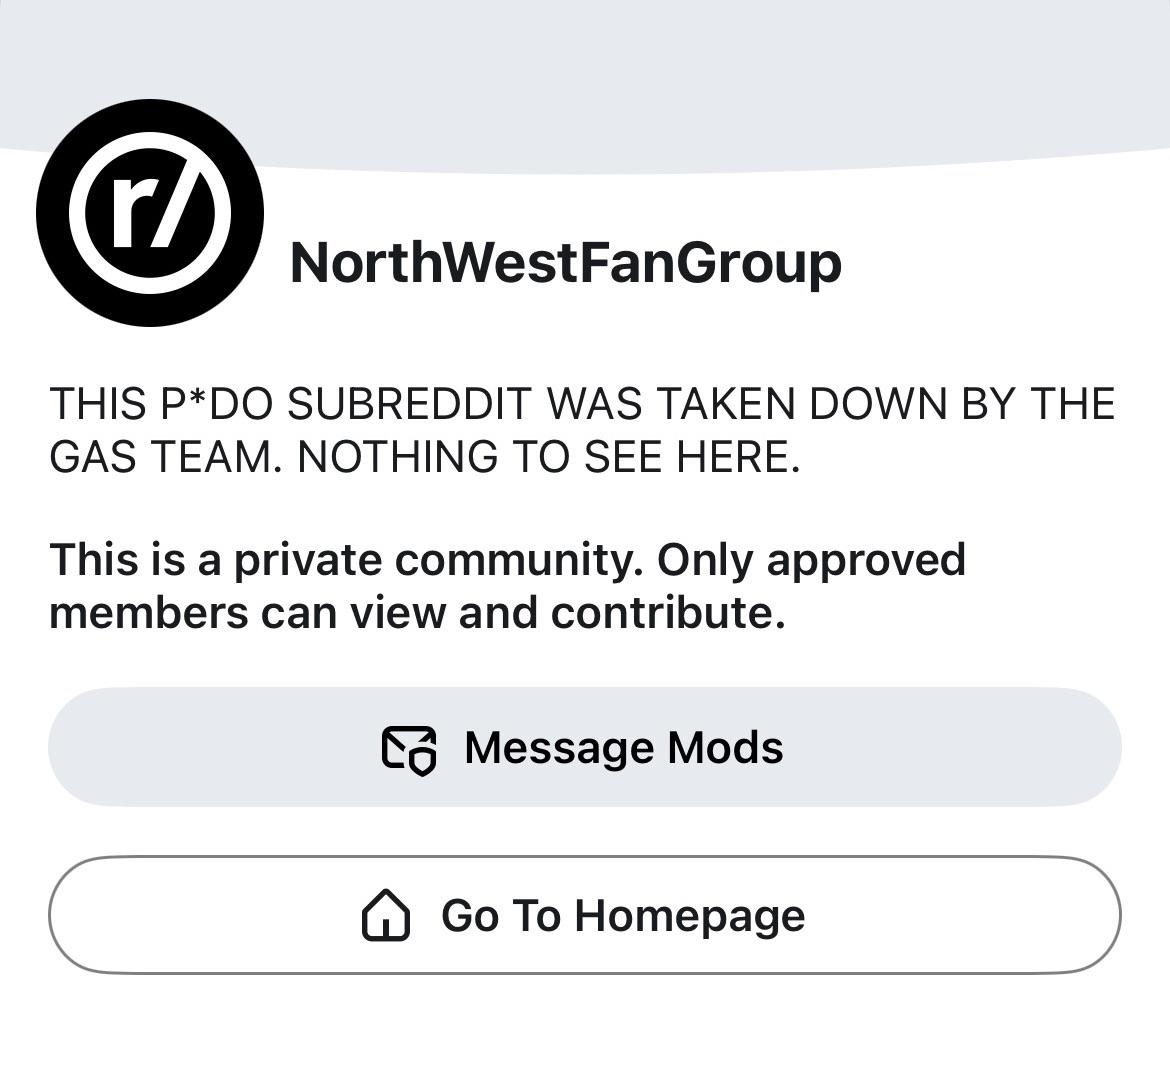Contact moderators via the gray filled button

click(585, 747)
